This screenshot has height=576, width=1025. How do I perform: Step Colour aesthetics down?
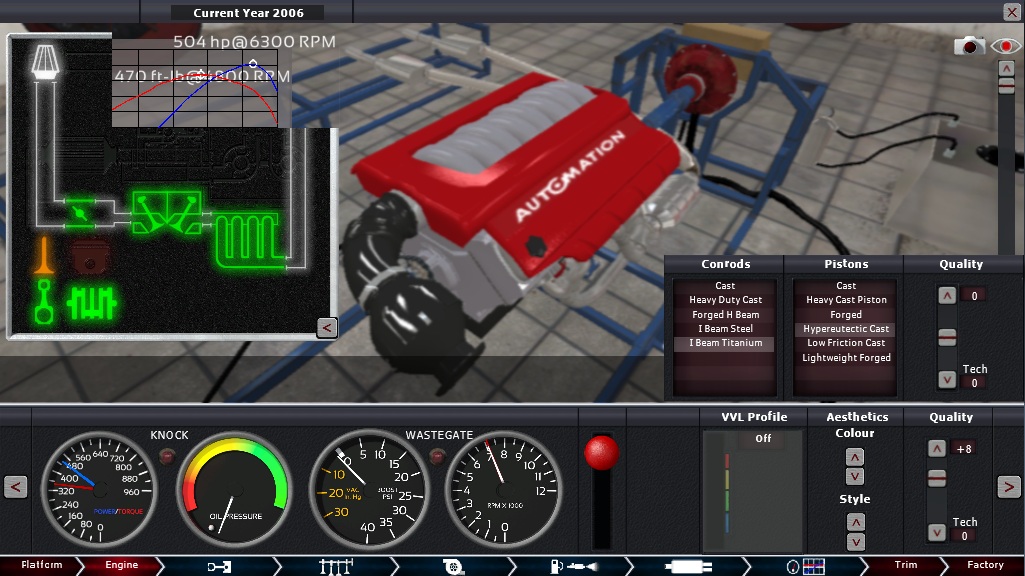pos(854,476)
